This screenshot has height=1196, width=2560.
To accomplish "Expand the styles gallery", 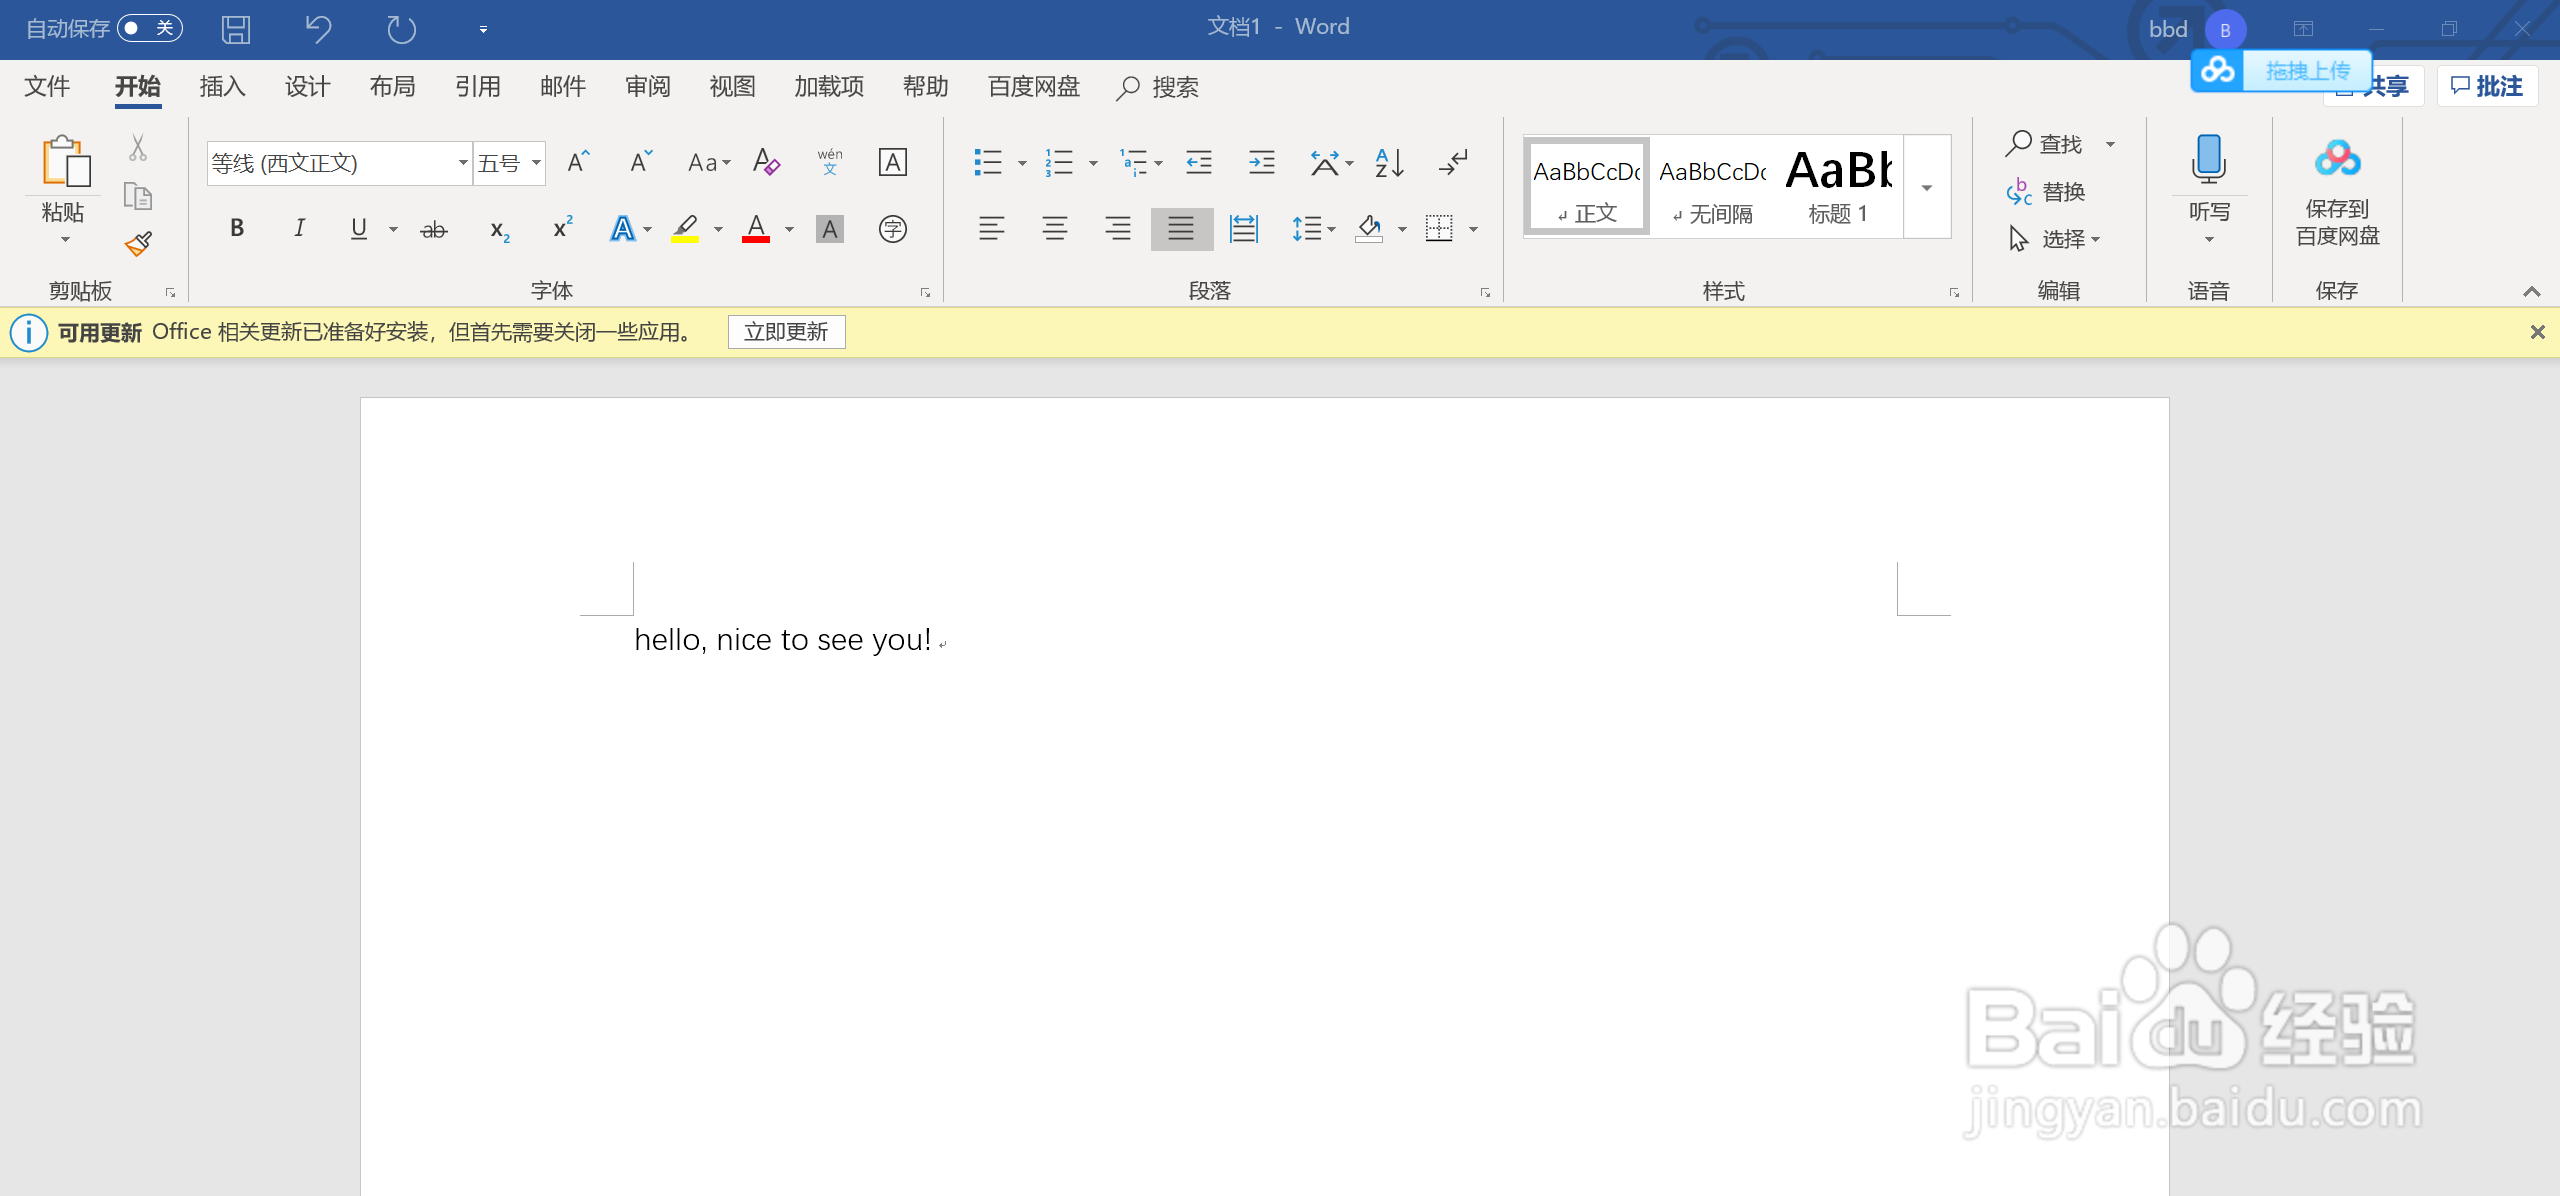I will [1927, 188].
